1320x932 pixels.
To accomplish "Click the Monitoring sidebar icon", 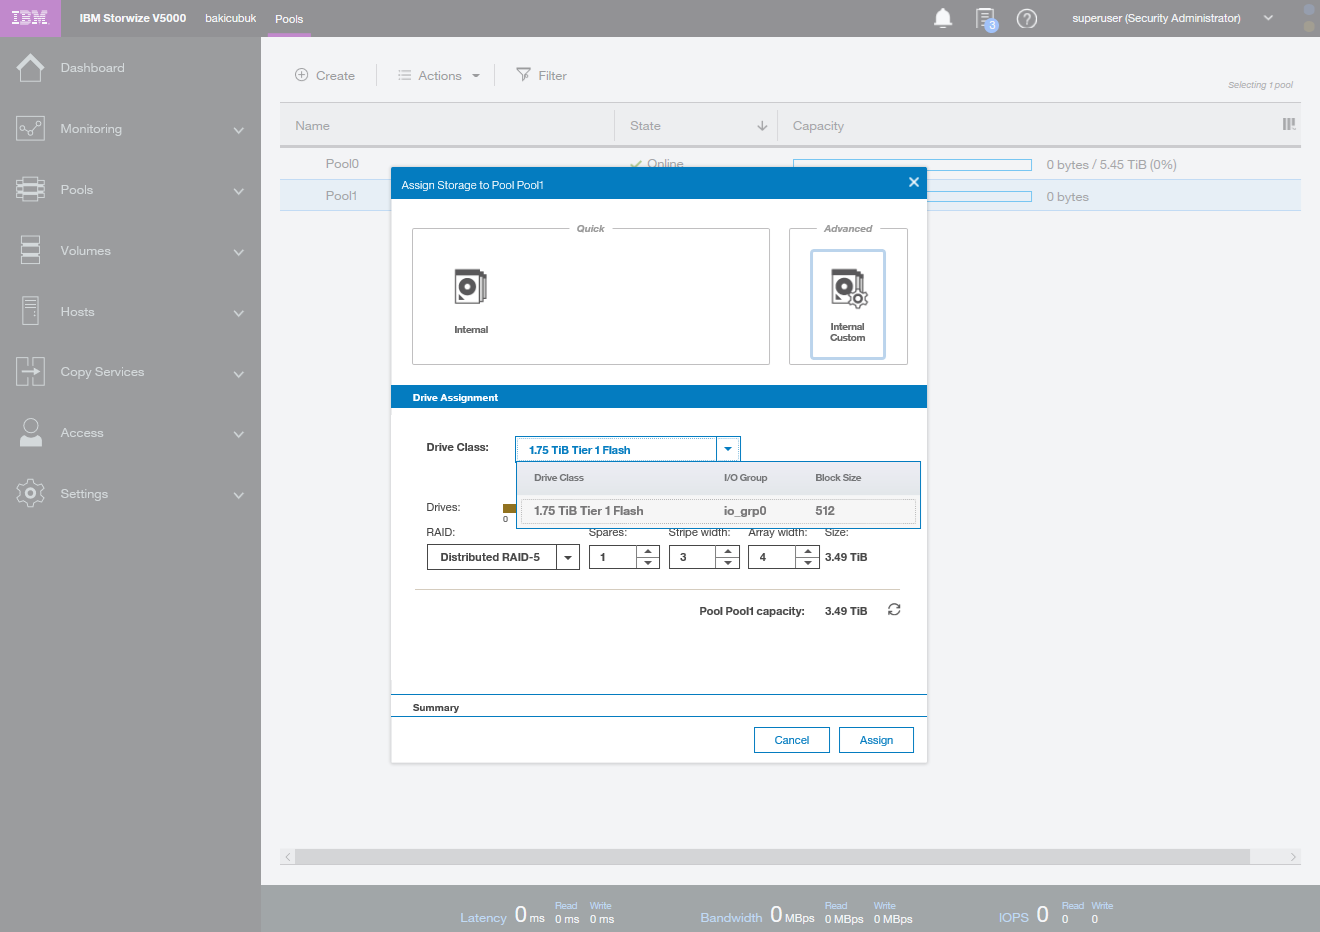I will click(30, 129).
